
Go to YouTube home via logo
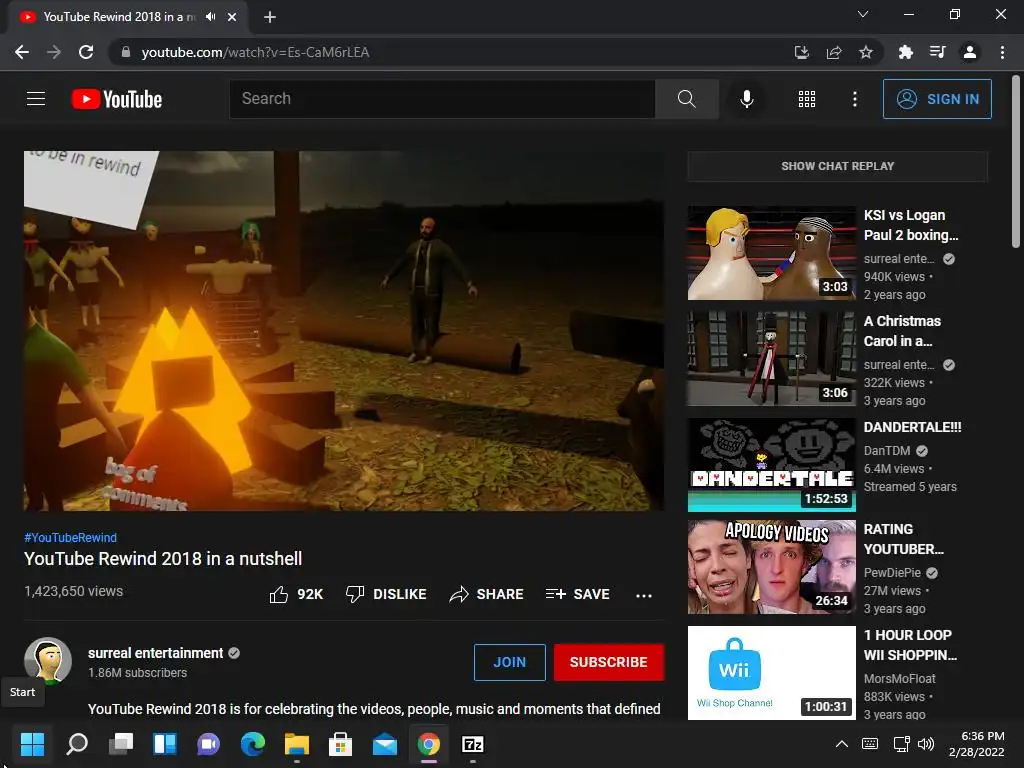(x=116, y=99)
